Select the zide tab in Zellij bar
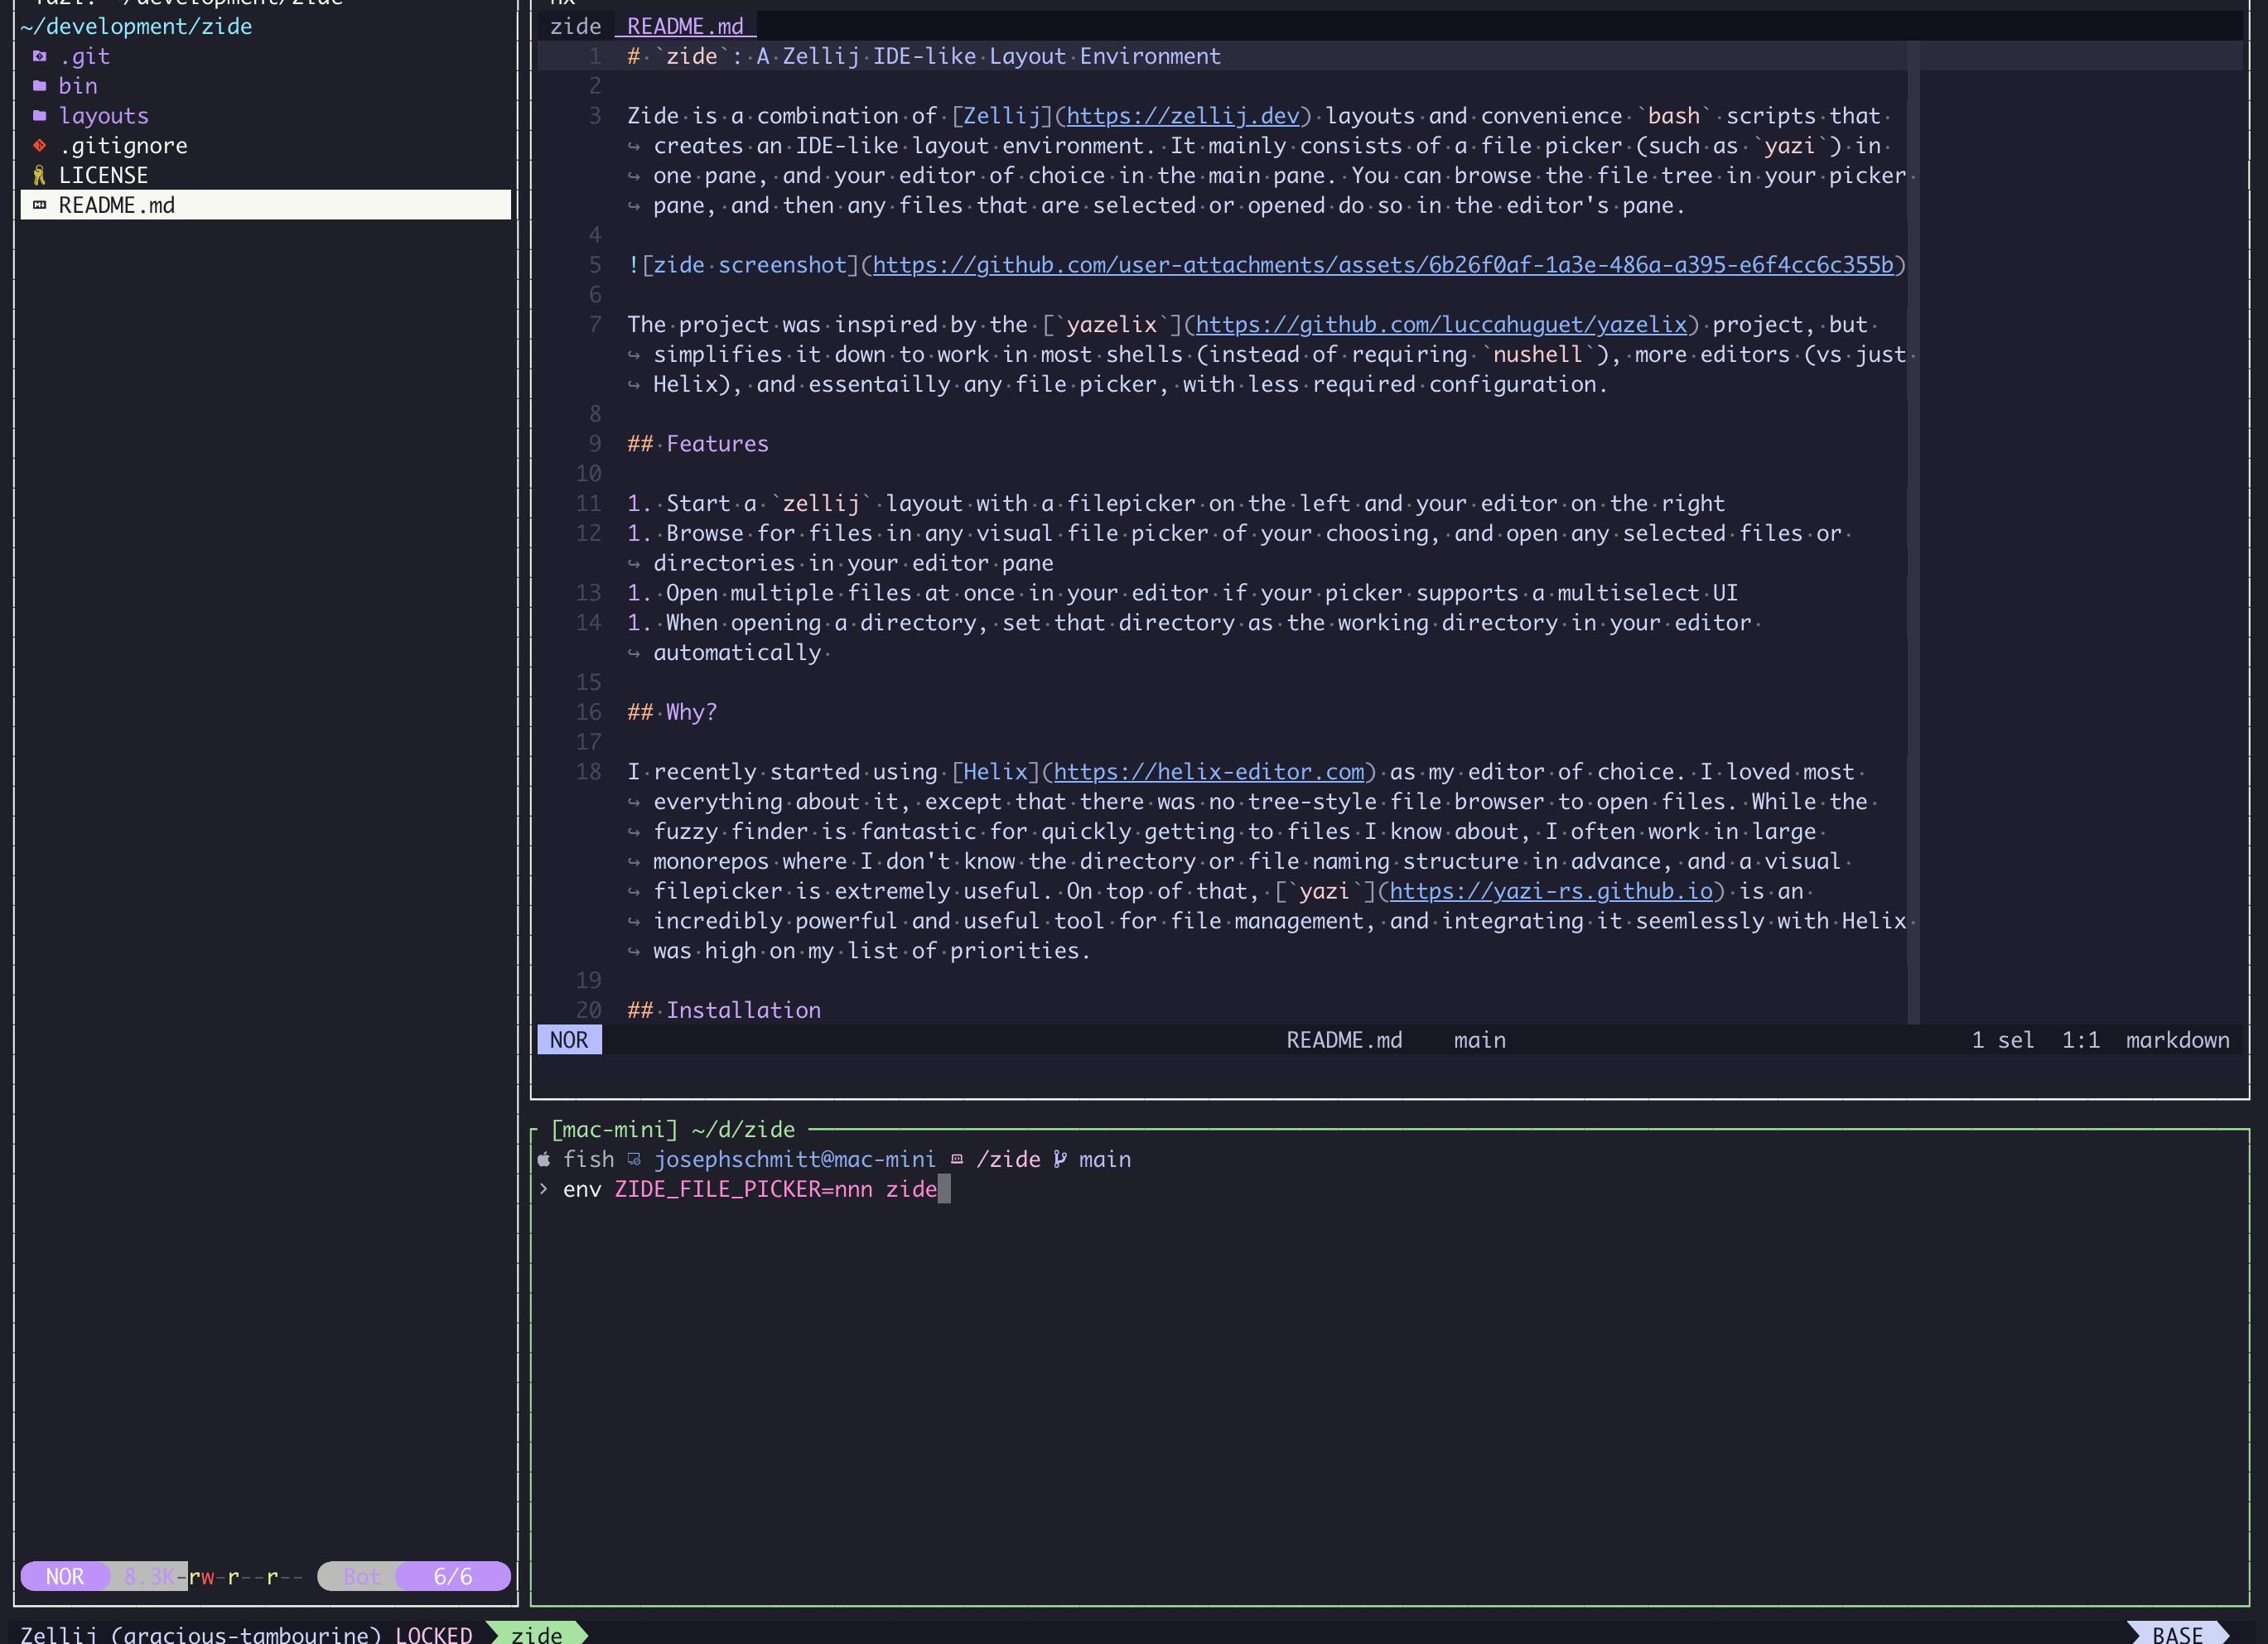Screen dimensions: 2268x1644 click(x=536, y=1634)
